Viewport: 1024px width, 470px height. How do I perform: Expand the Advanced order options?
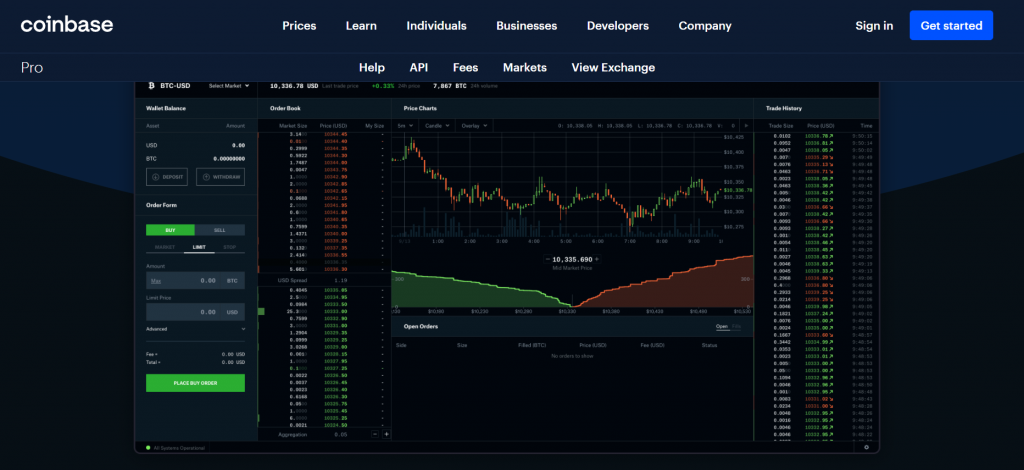195,329
